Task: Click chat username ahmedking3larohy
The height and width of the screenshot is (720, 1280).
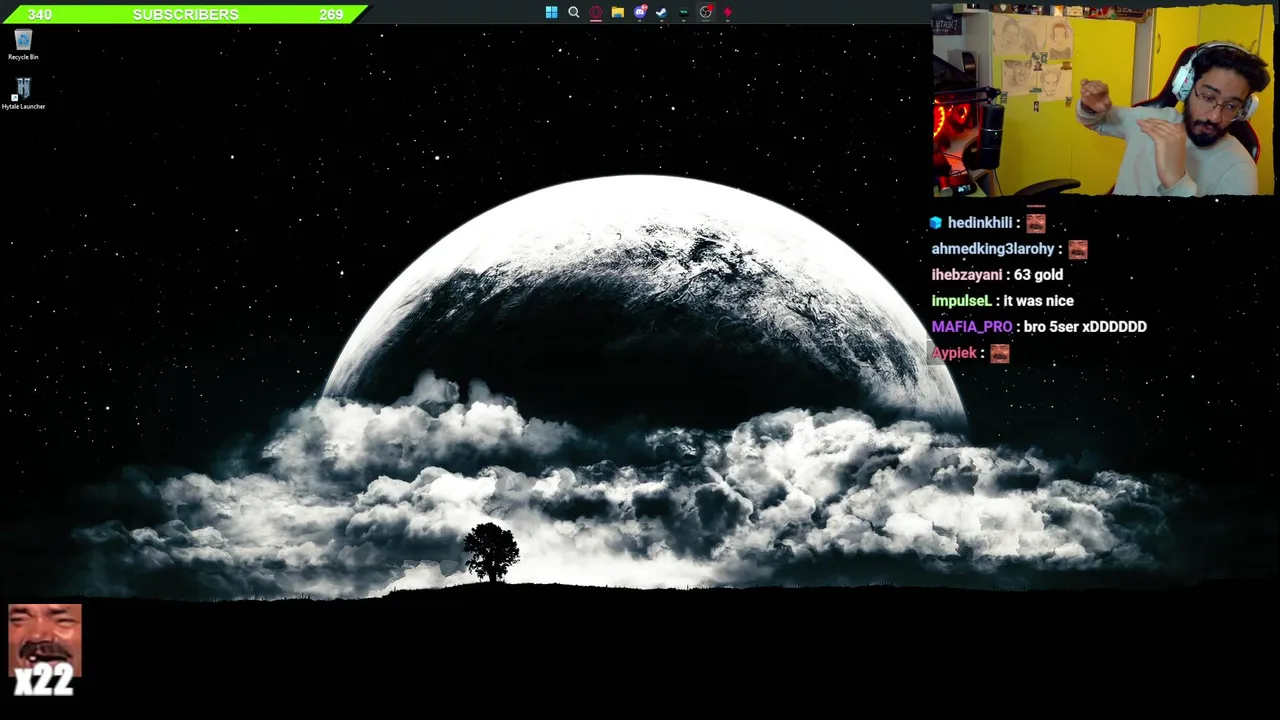Action: coord(993,249)
